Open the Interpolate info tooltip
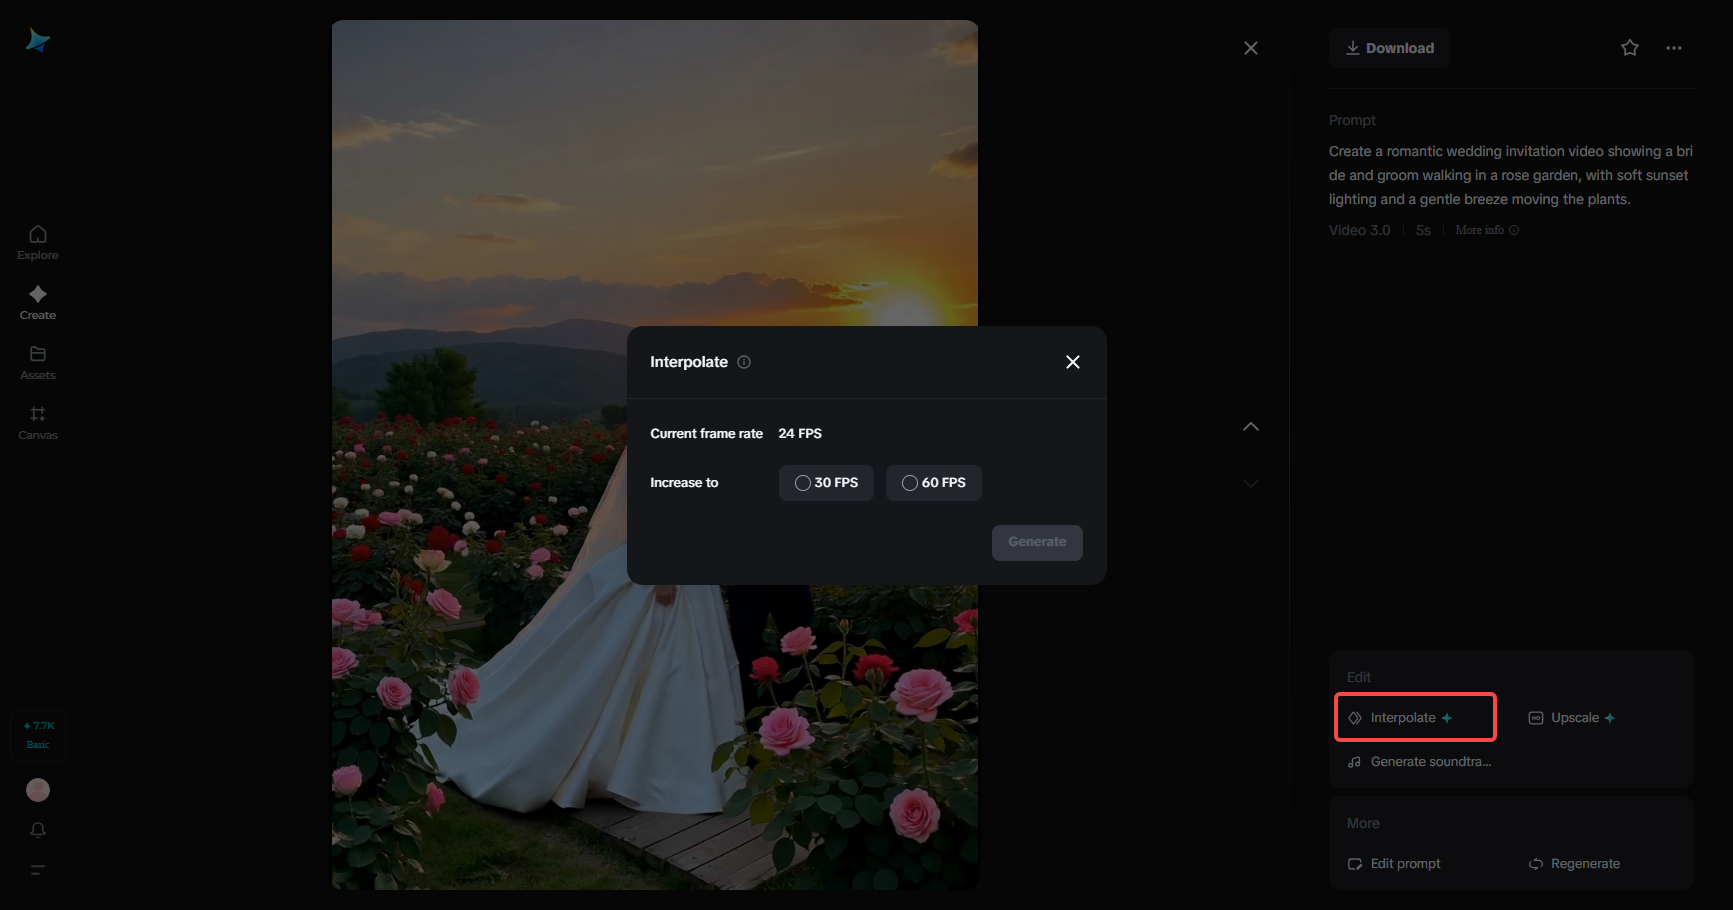This screenshot has width=1733, height=910. click(x=743, y=362)
